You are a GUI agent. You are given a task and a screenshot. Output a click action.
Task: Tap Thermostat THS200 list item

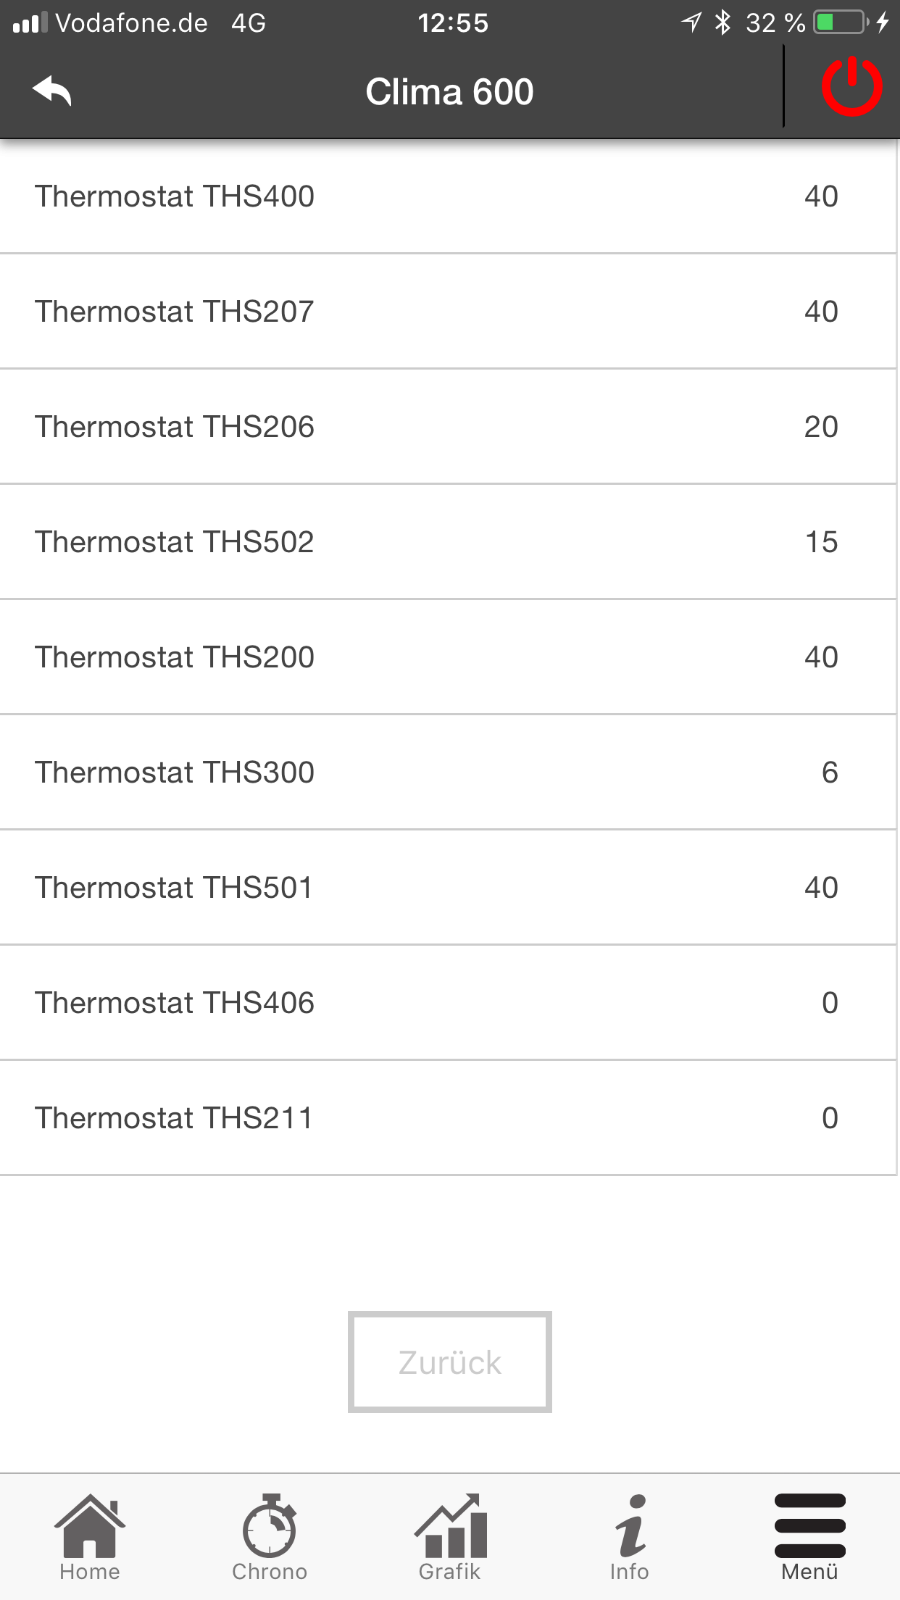coord(448,657)
